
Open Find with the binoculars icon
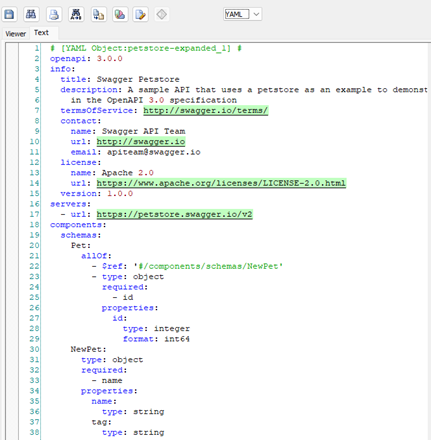pos(31,14)
